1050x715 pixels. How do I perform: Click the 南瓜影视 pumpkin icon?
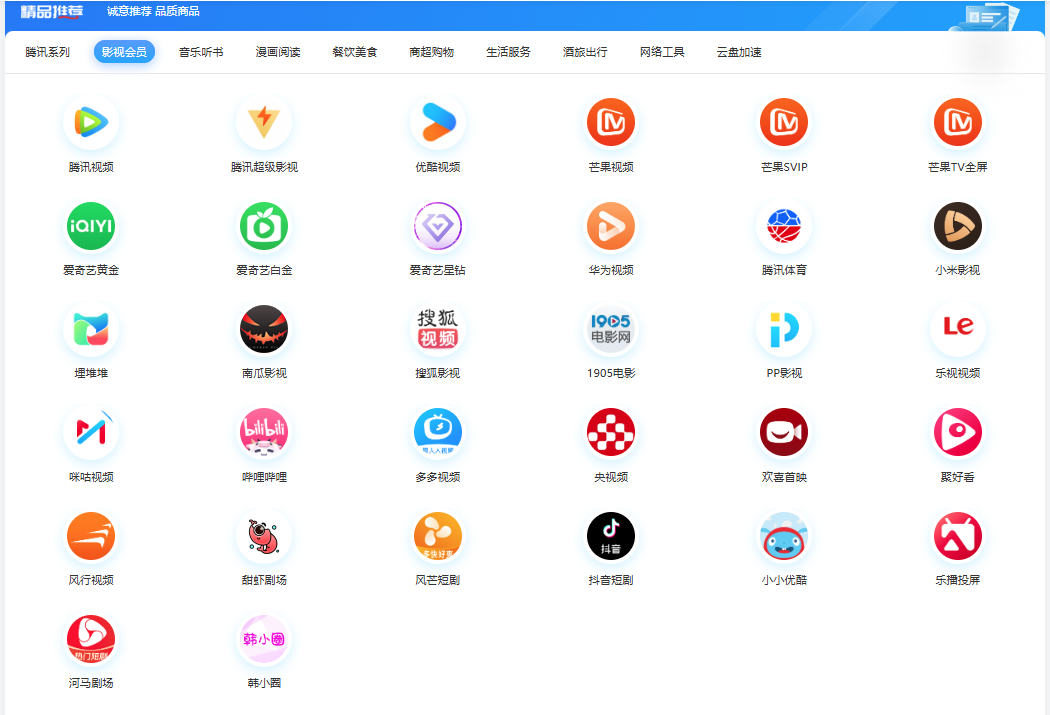(264, 329)
